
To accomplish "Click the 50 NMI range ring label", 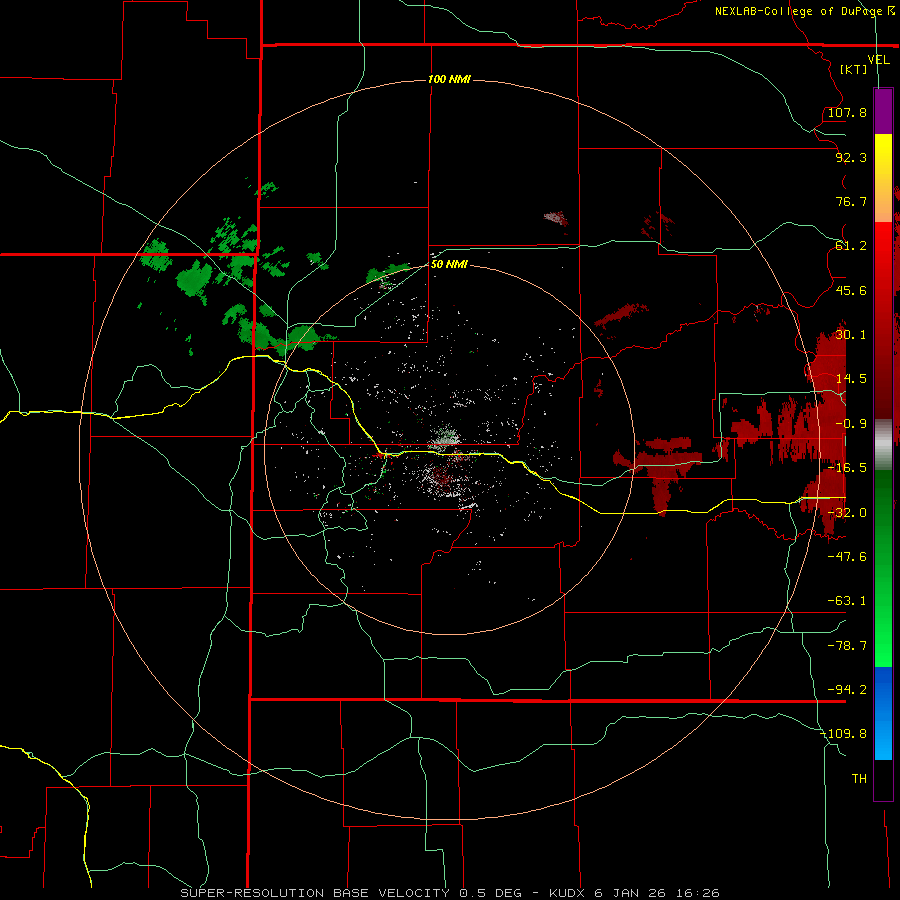I will click(x=449, y=265).
